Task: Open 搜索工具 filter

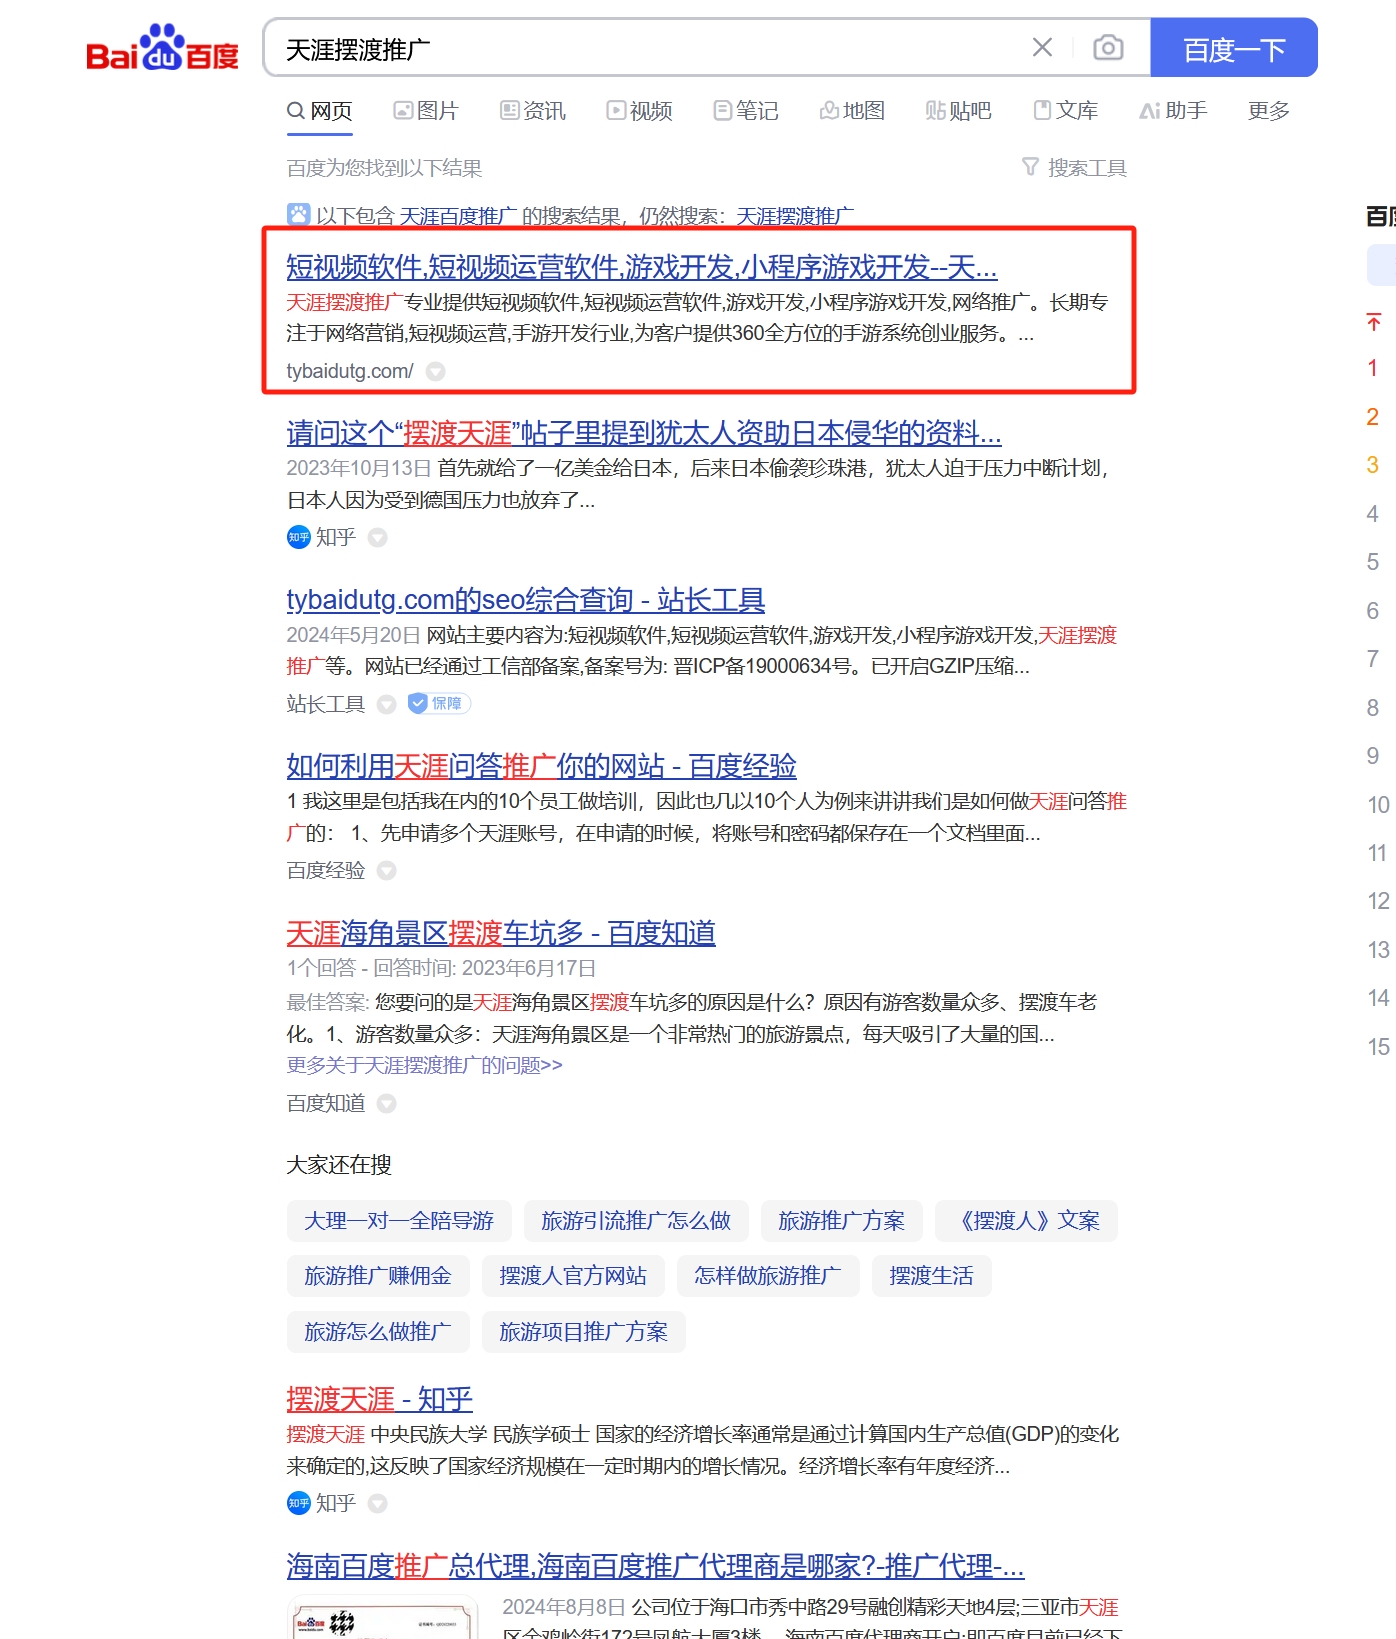Action: coord(1075,167)
